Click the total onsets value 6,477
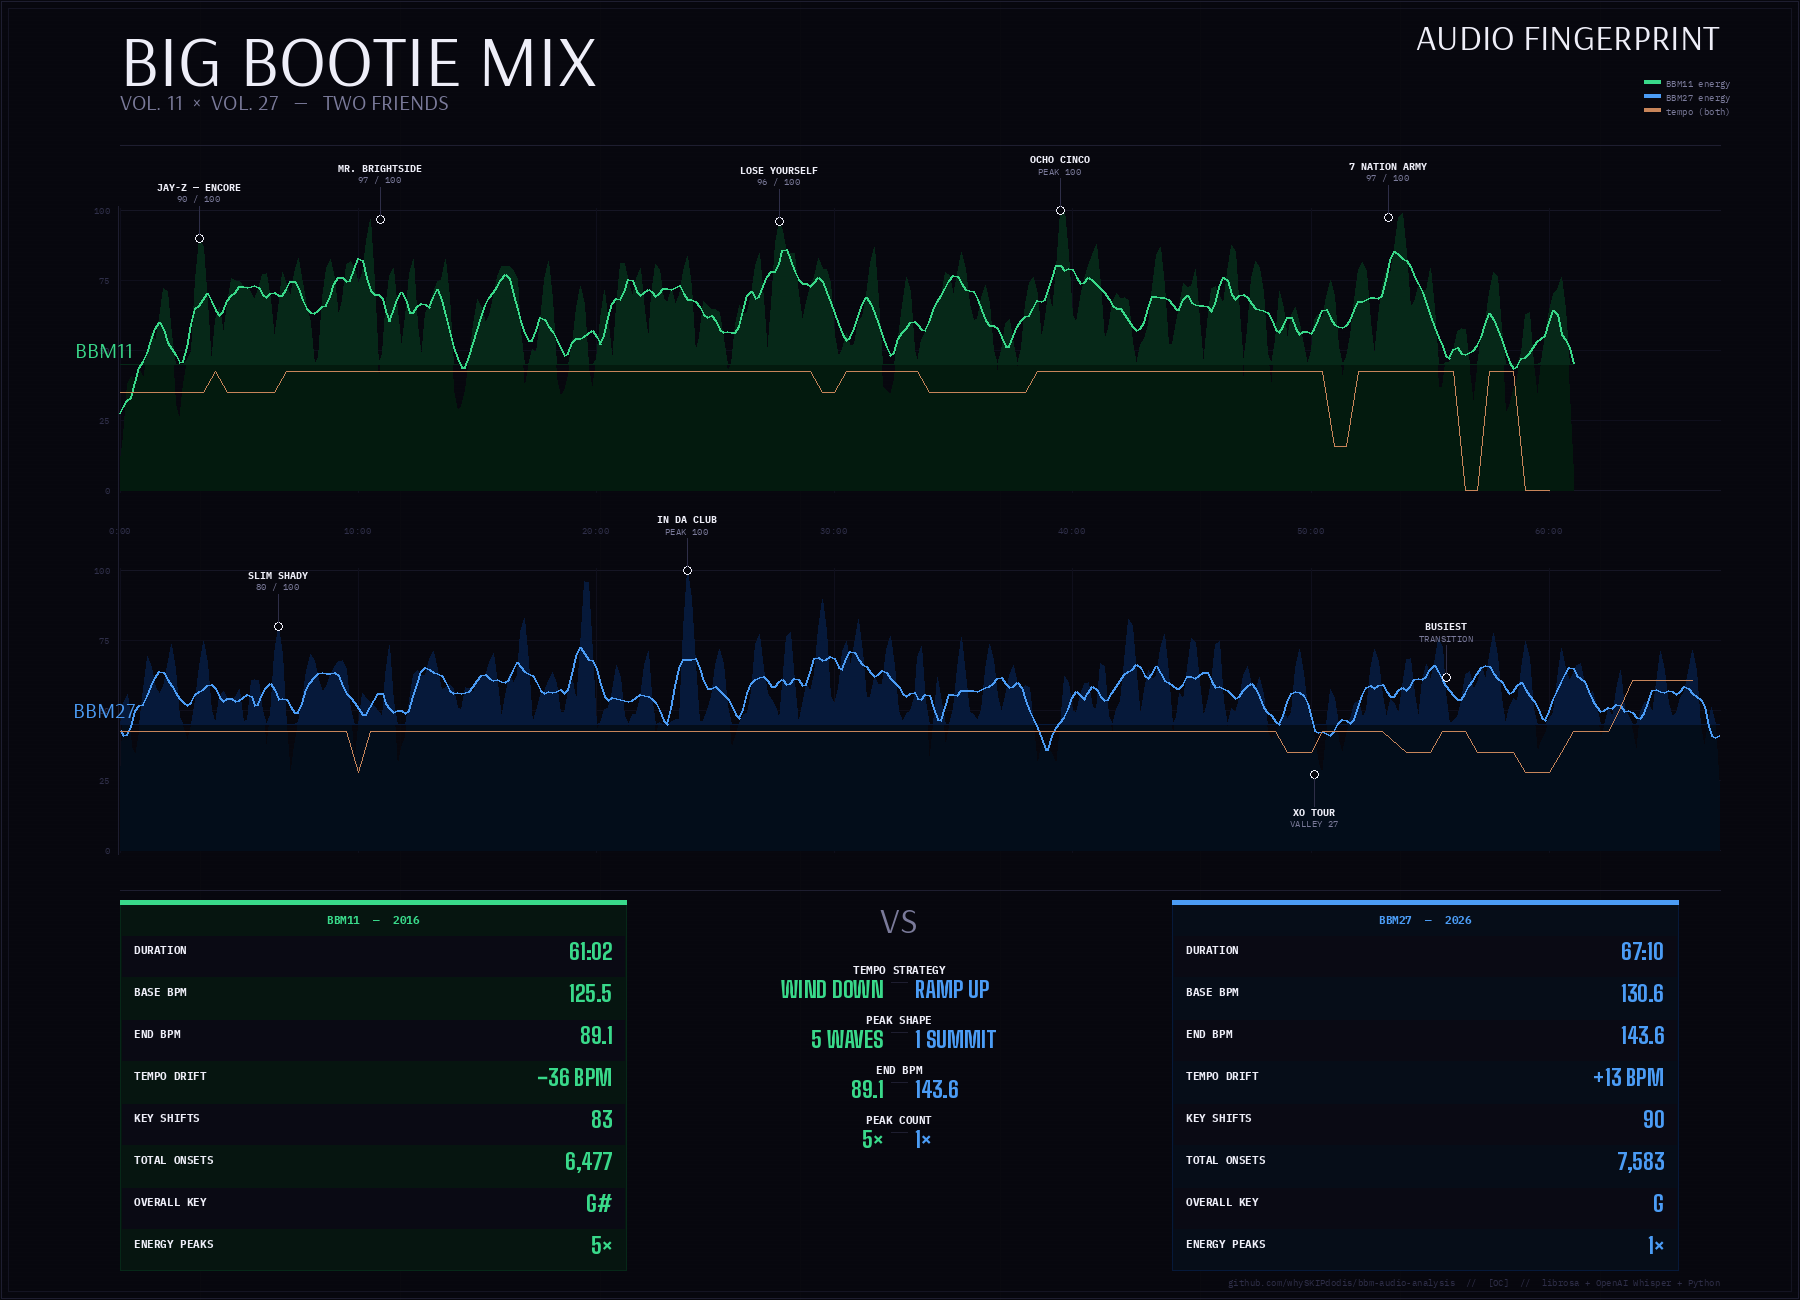The image size is (1800, 1300). 589,1161
